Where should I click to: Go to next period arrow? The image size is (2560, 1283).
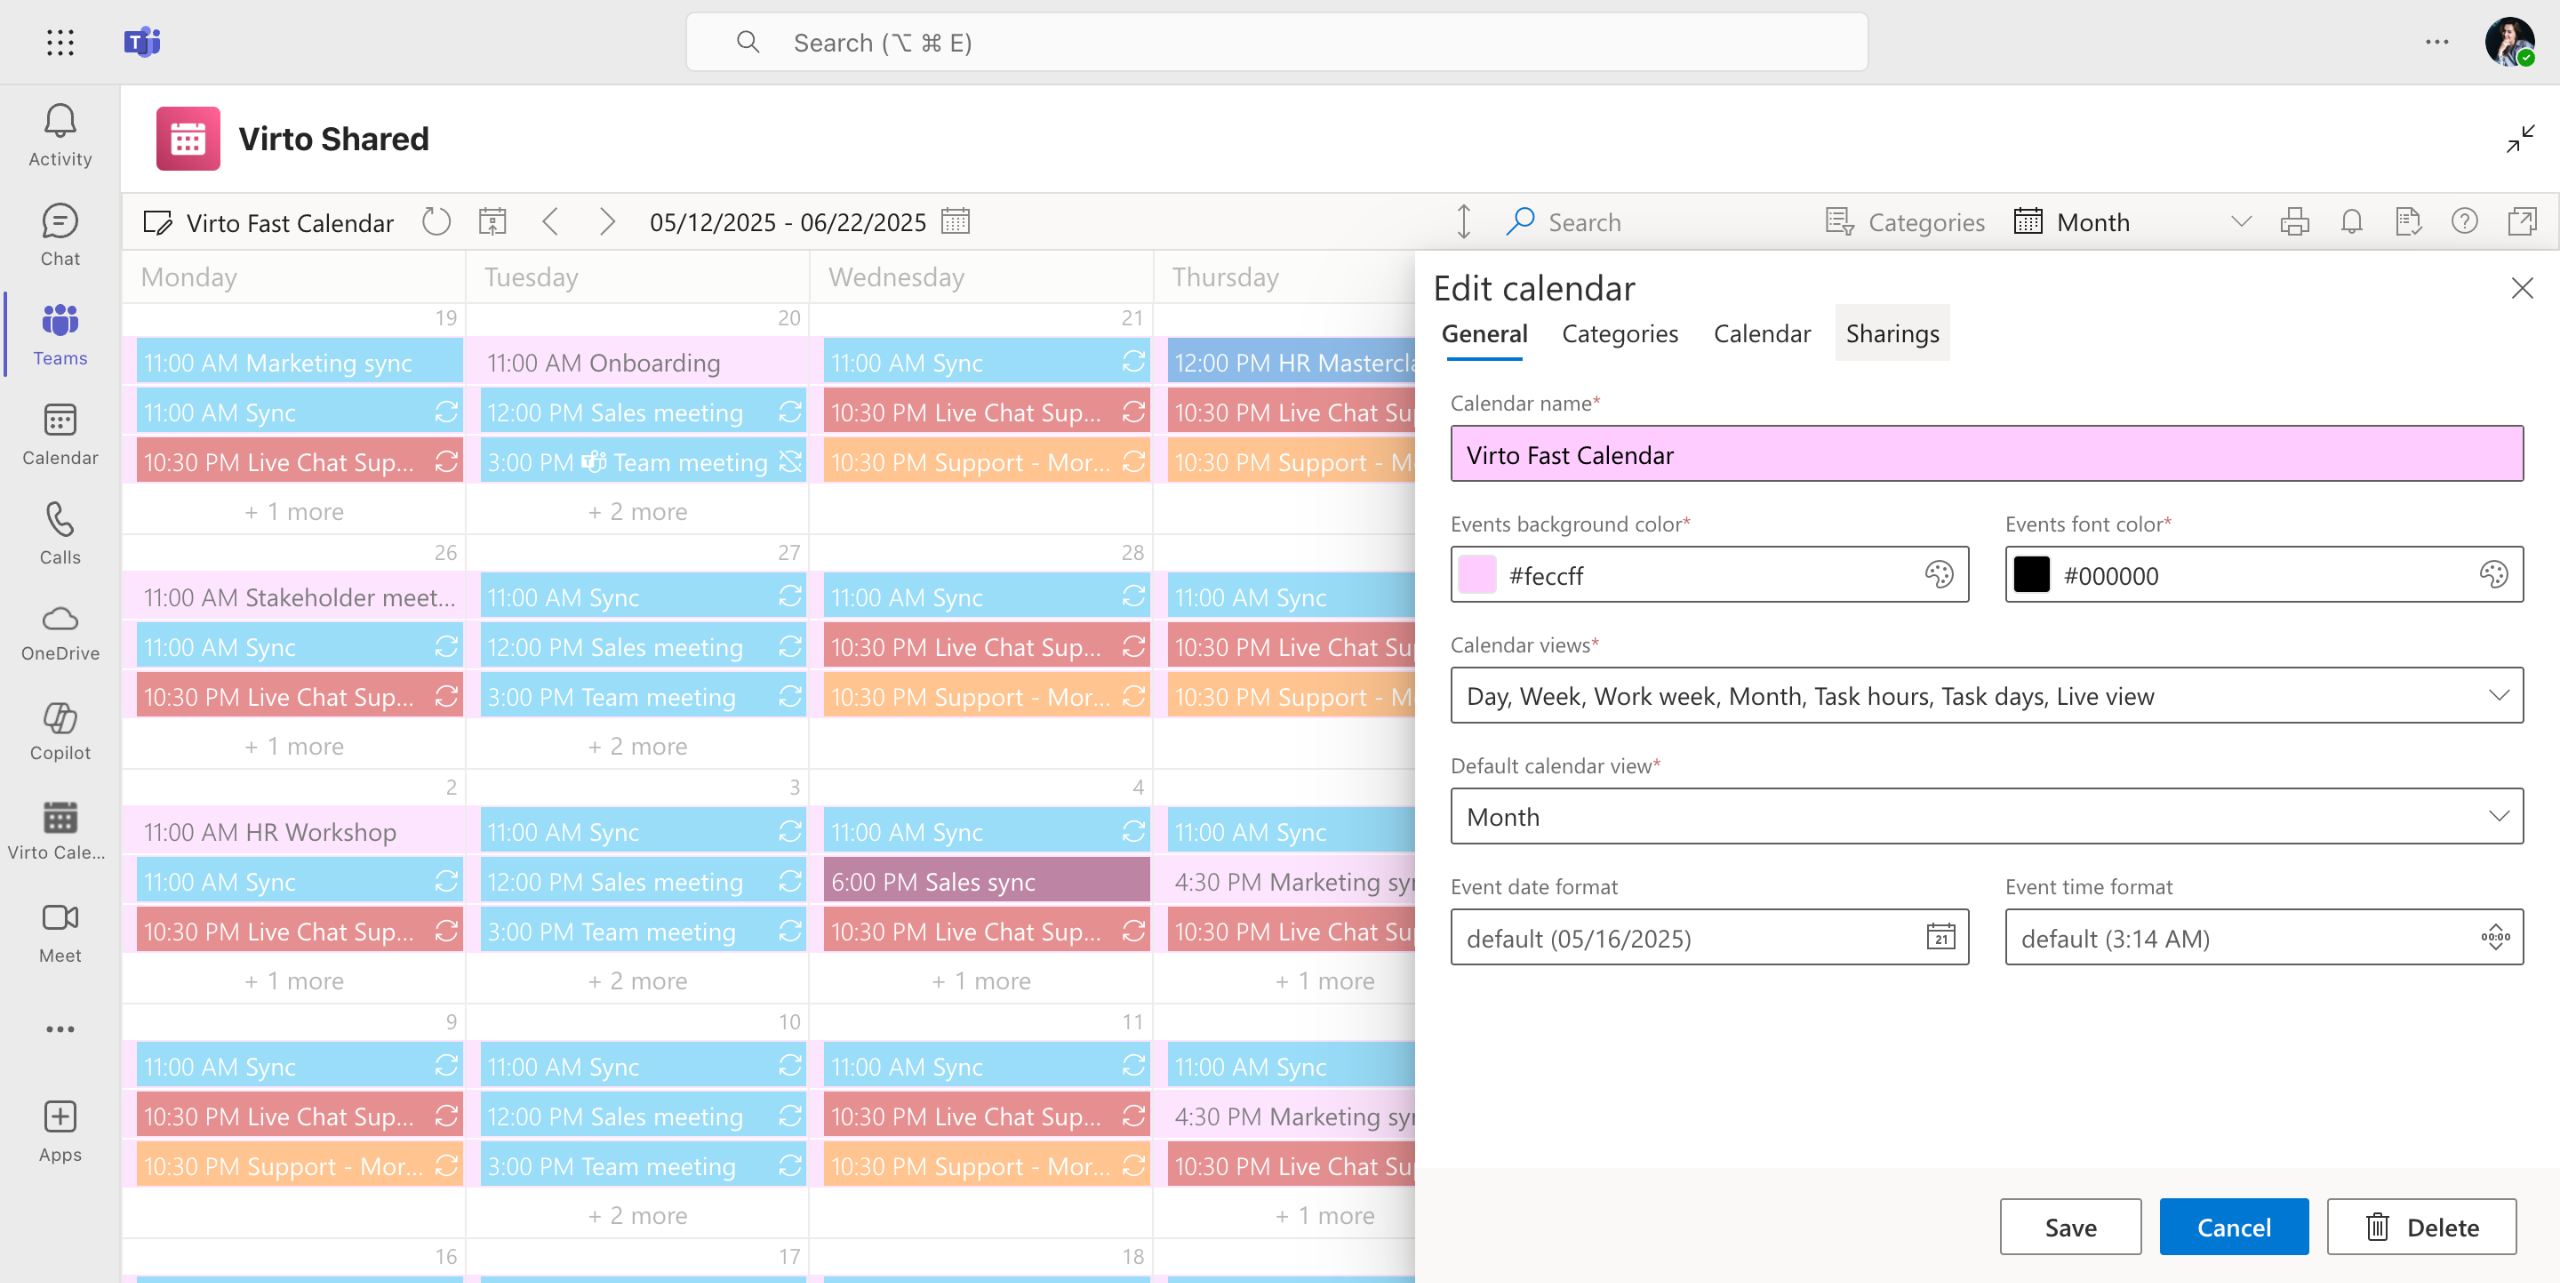tap(606, 221)
